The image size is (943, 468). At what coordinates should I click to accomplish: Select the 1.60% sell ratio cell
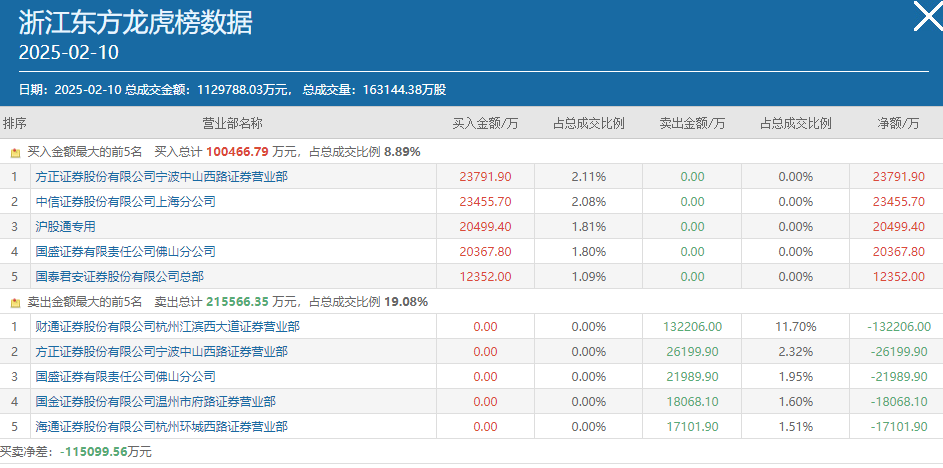[x=796, y=401]
